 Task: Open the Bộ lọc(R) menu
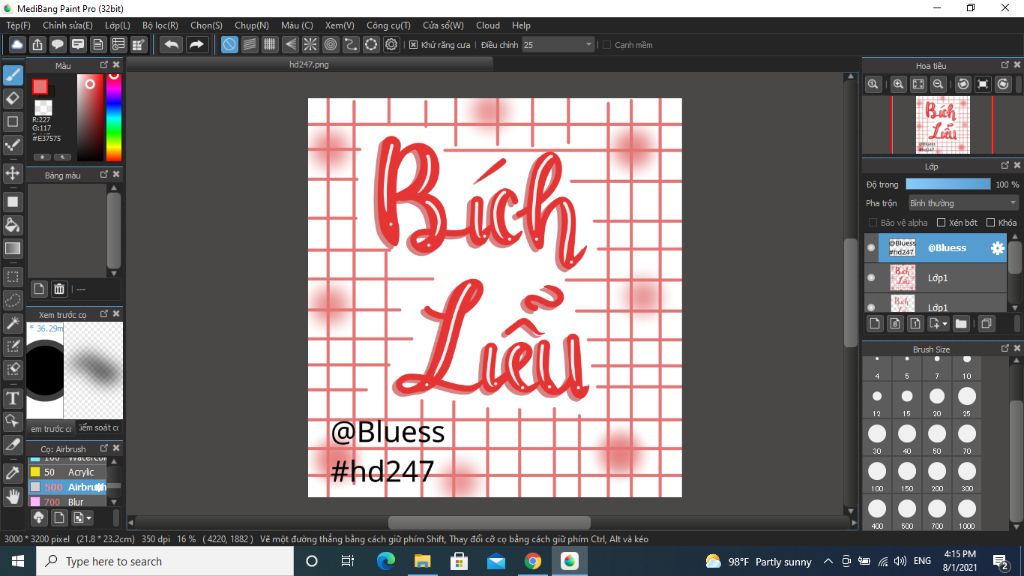tap(160, 25)
